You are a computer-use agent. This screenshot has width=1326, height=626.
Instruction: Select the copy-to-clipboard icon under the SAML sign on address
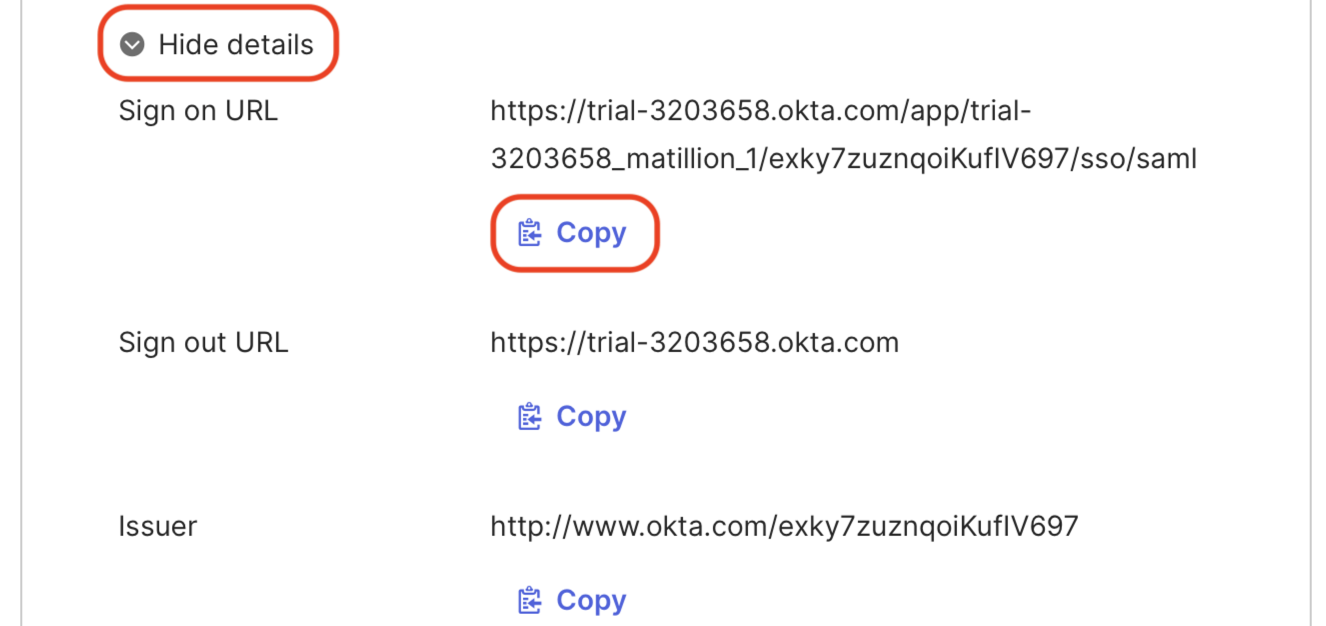click(529, 232)
